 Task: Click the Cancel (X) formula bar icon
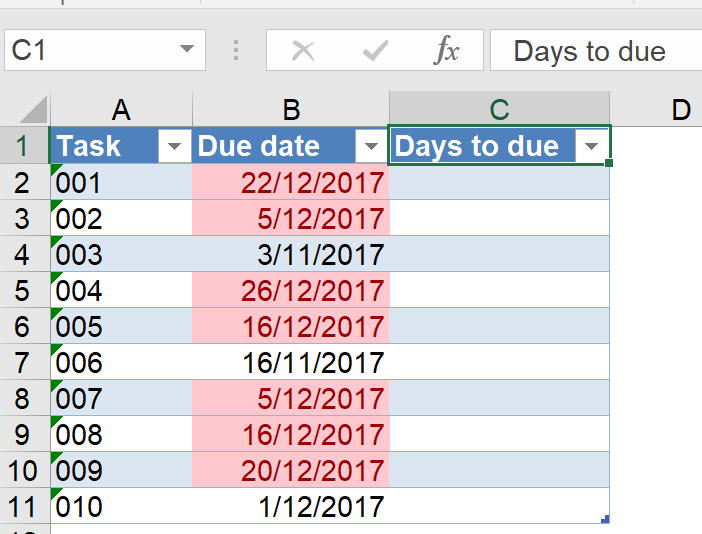coord(302,51)
